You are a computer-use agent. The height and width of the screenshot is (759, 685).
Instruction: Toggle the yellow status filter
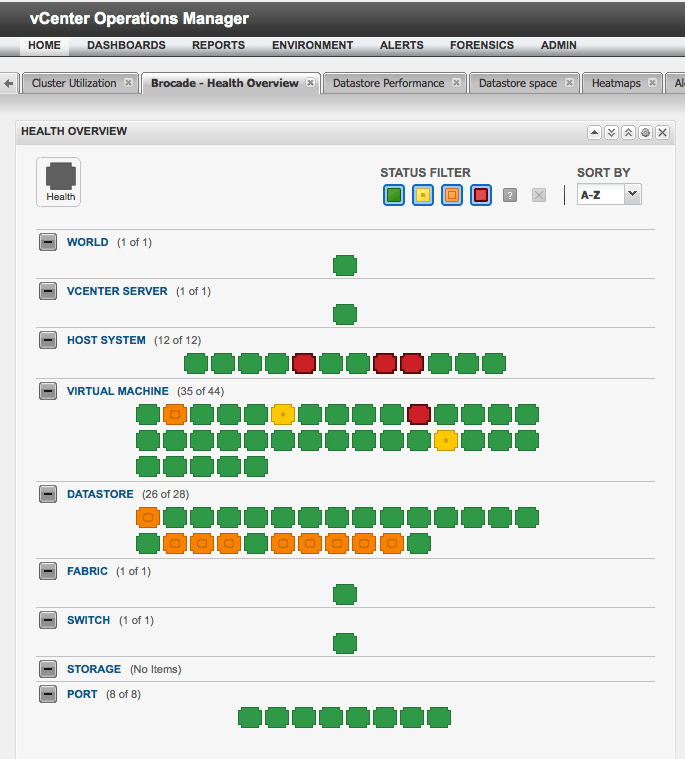(x=423, y=195)
